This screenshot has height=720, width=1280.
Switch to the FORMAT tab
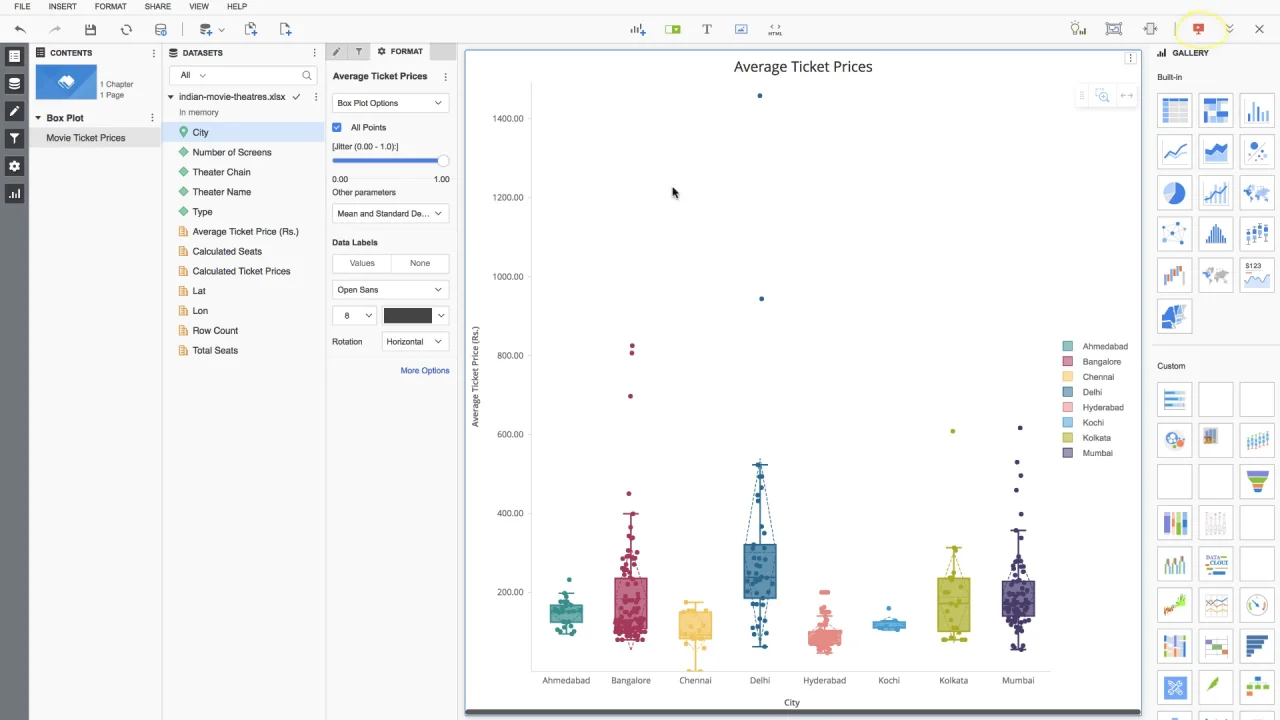400,51
